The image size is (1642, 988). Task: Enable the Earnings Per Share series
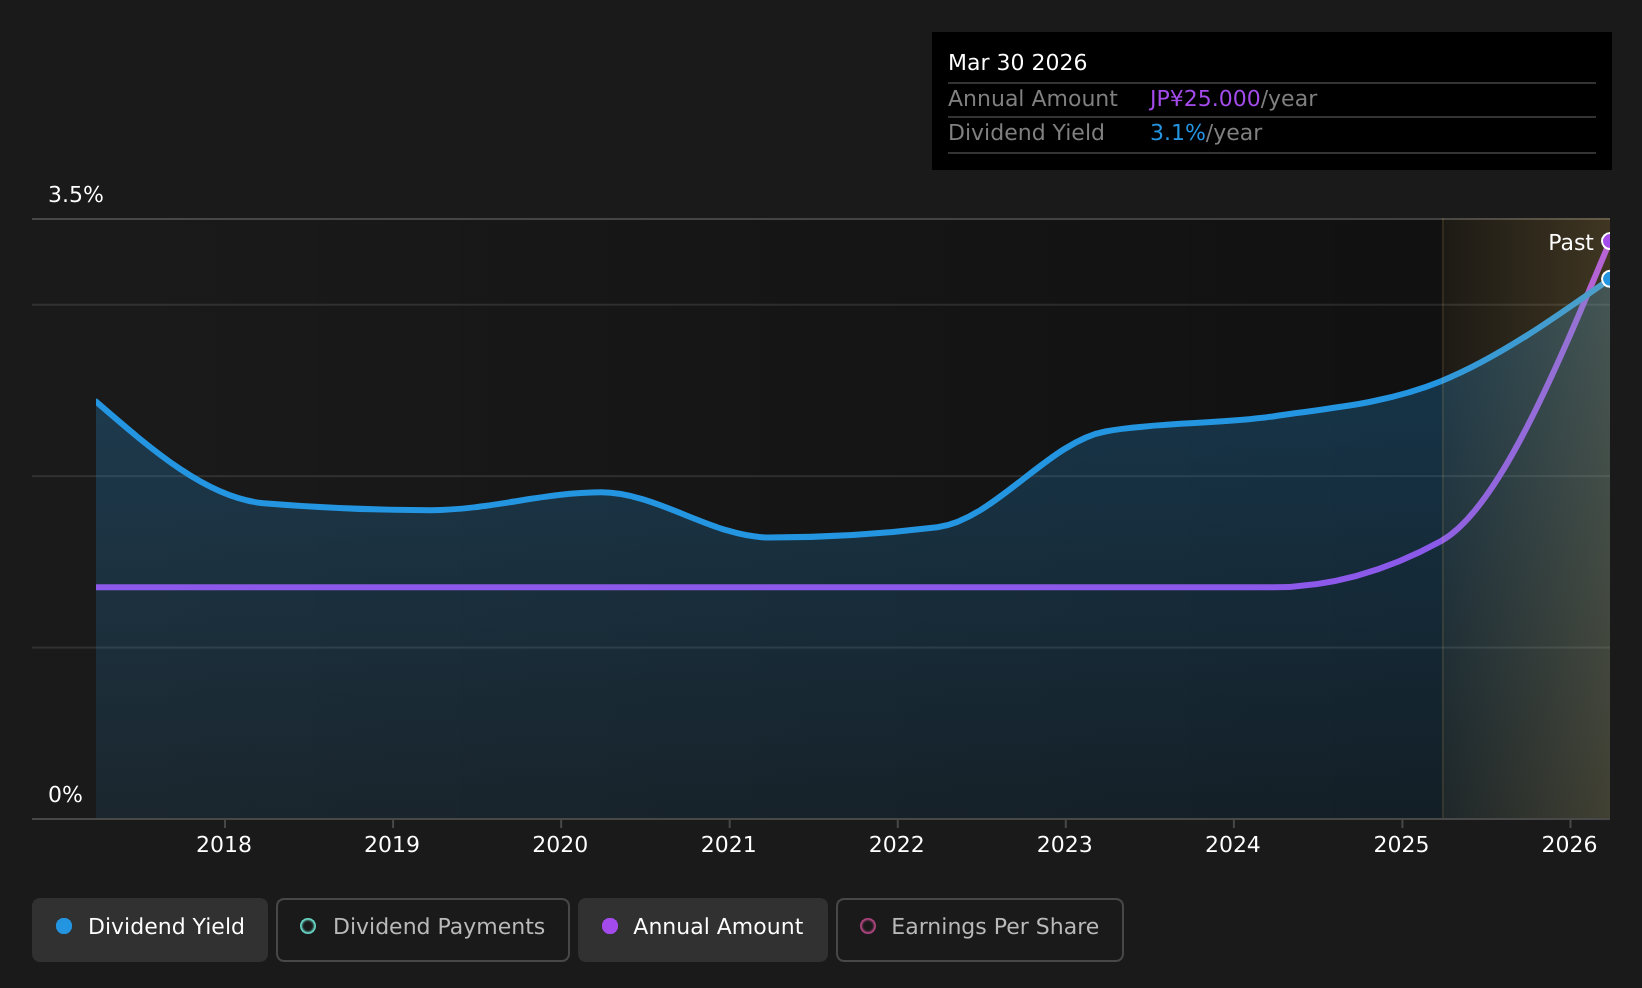click(x=980, y=930)
